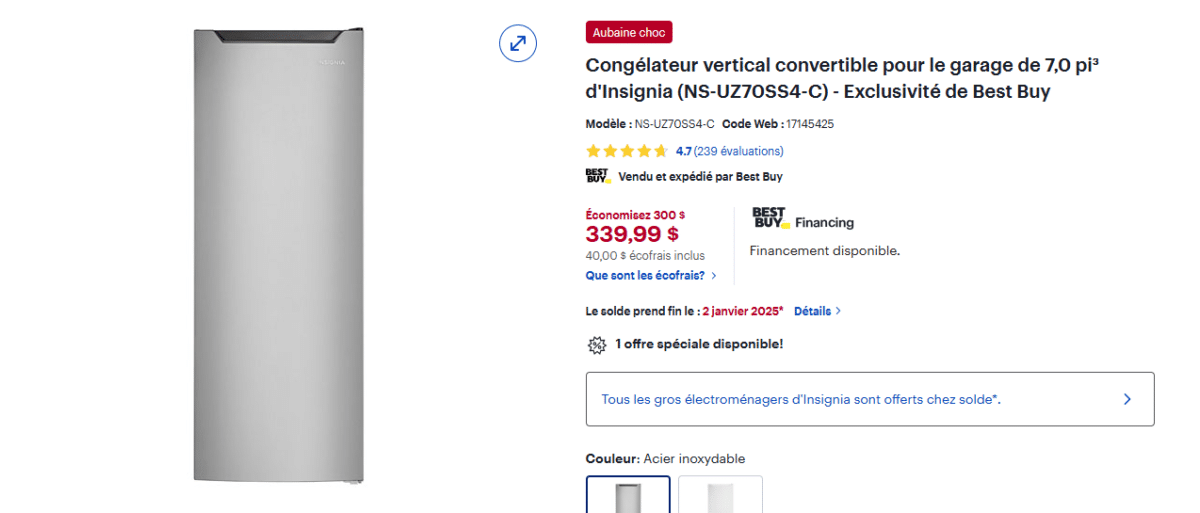Select the white color swatch
This screenshot has width=1200, height=513.
pos(720,496)
